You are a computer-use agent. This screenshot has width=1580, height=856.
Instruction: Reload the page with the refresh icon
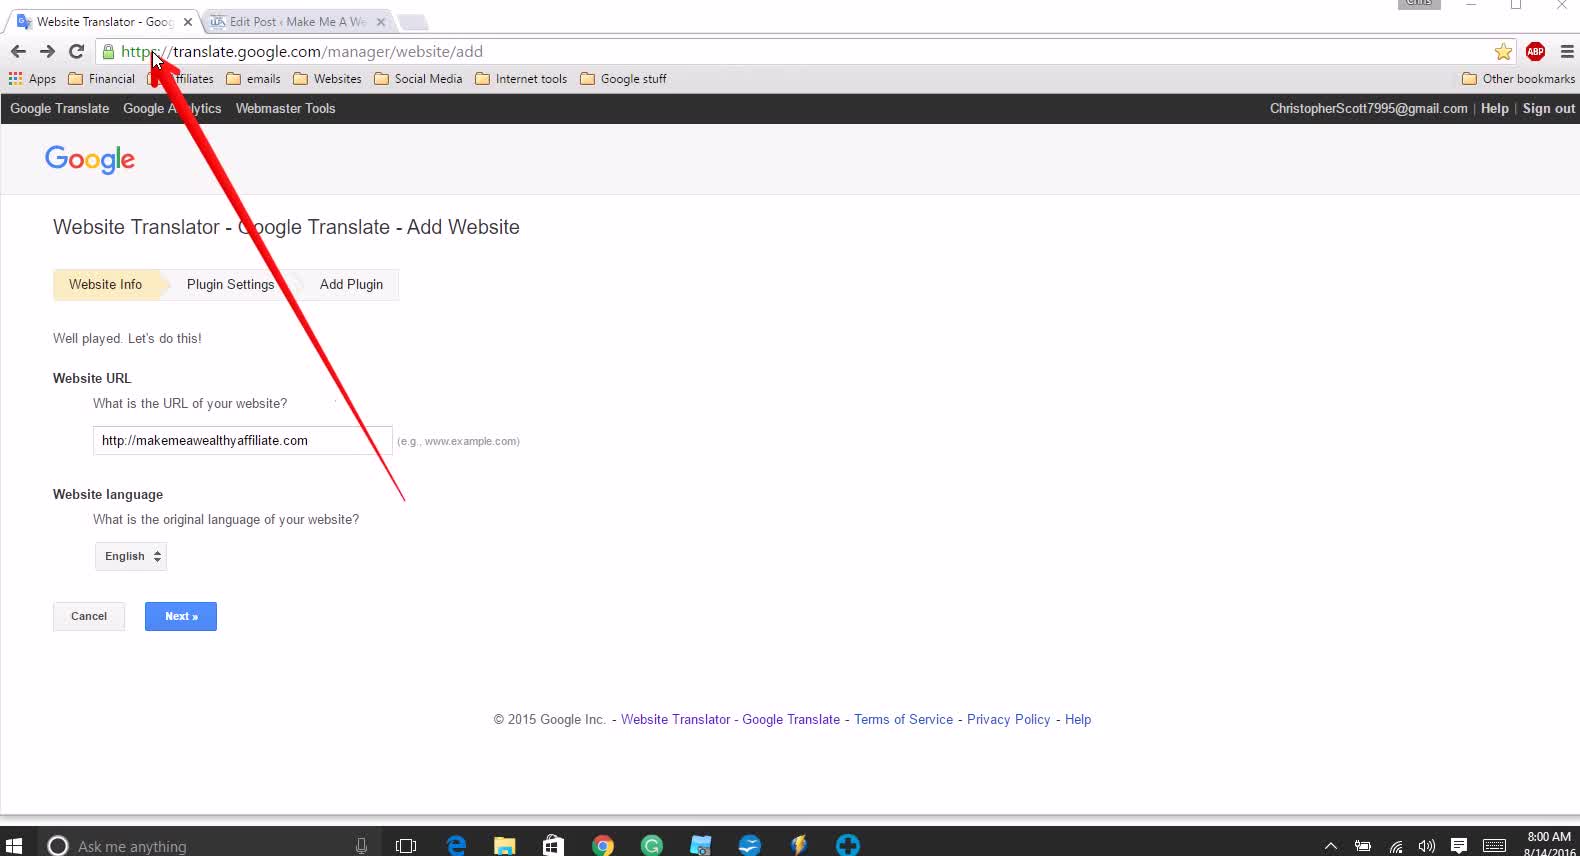(x=76, y=51)
